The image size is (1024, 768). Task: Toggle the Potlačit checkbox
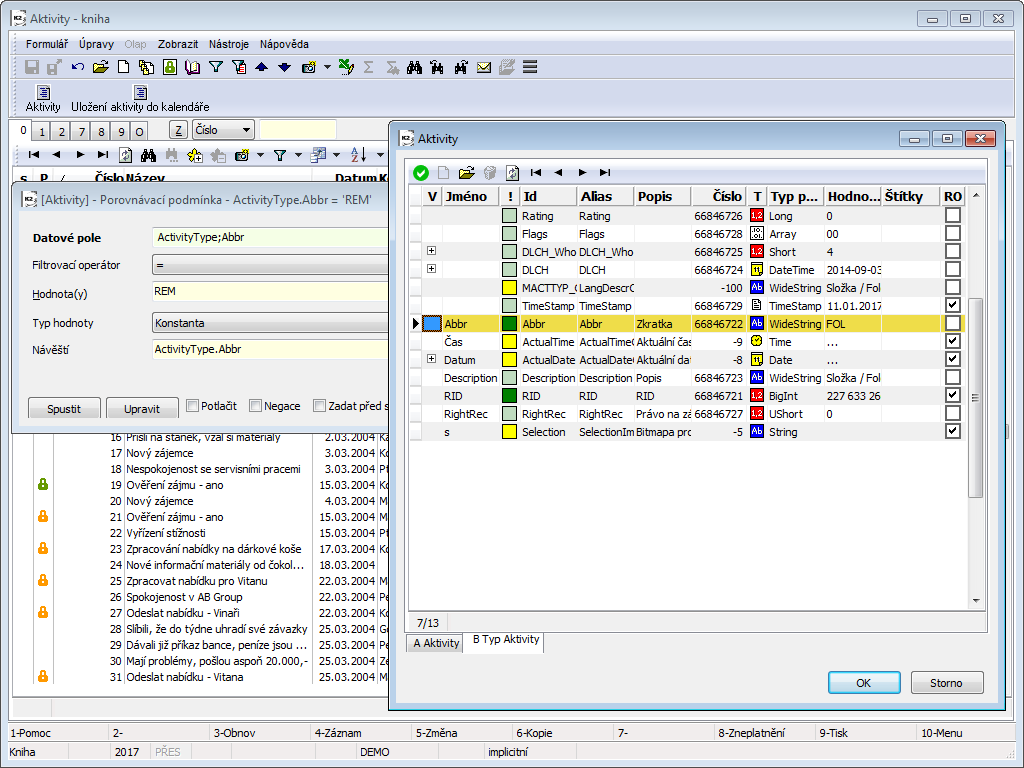pyautogui.click(x=193, y=406)
